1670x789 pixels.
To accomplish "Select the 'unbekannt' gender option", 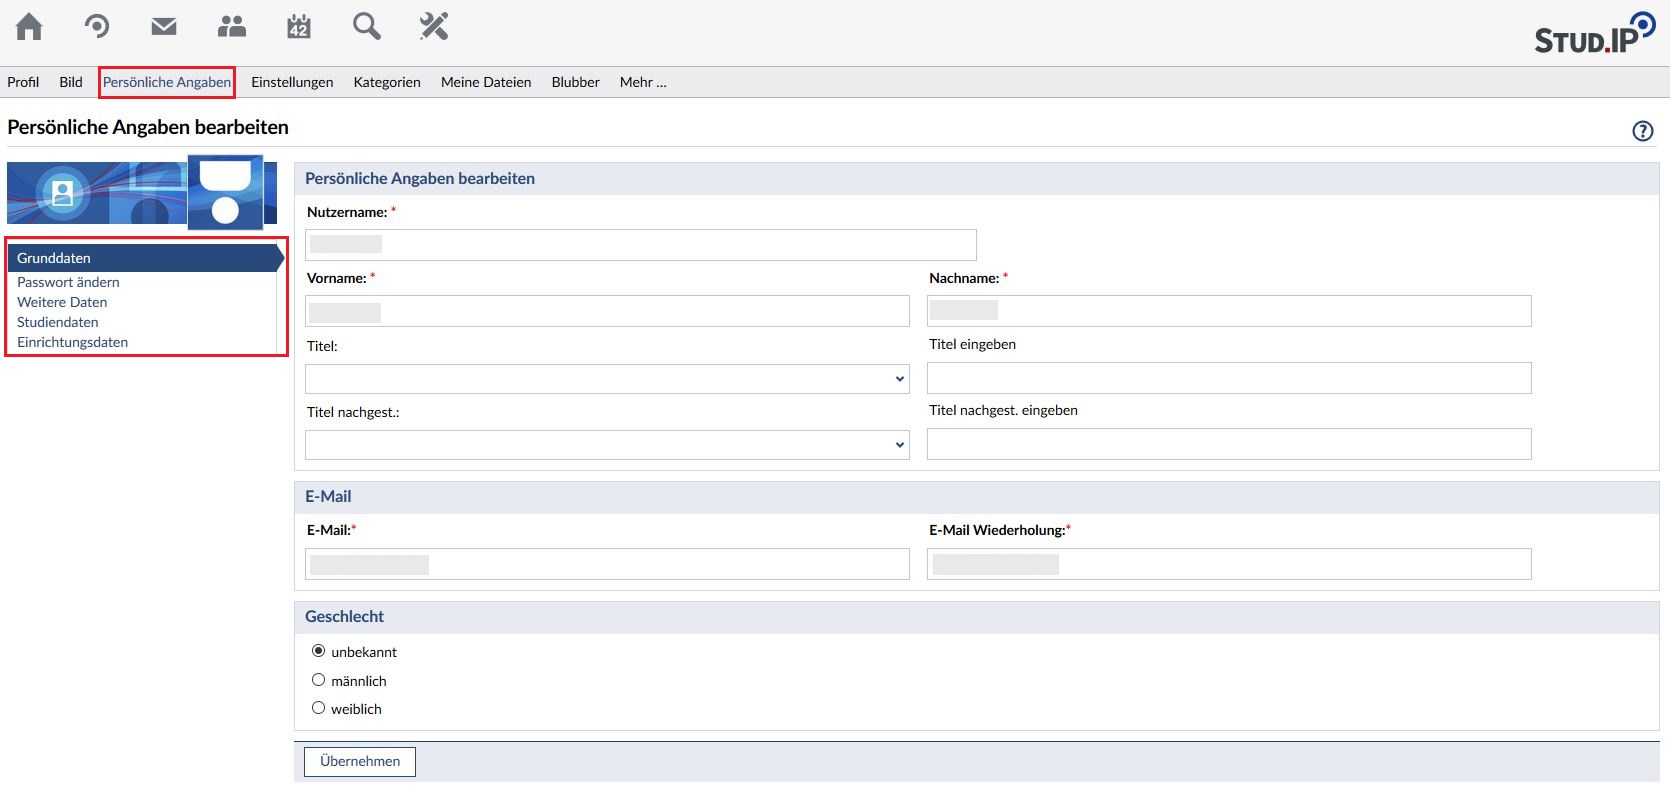I will [x=319, y=651].
